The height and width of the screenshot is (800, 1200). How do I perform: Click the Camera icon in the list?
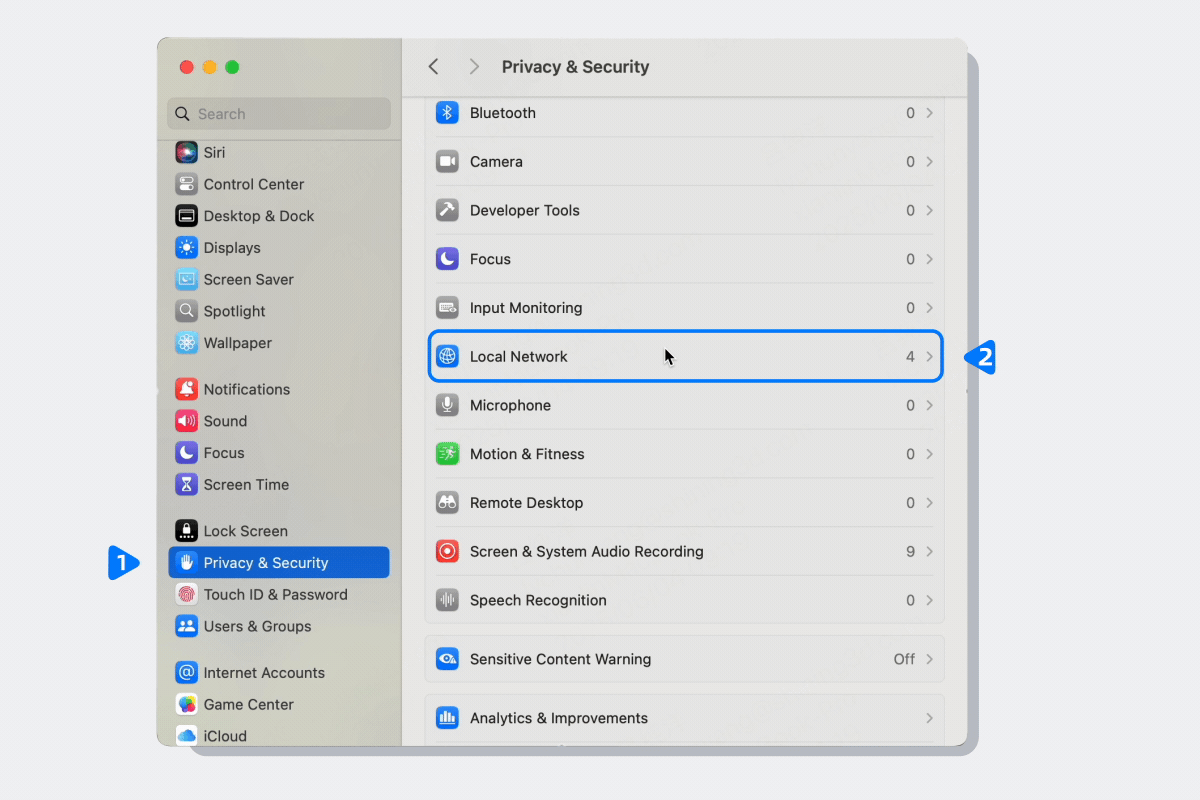pos(447,161)
